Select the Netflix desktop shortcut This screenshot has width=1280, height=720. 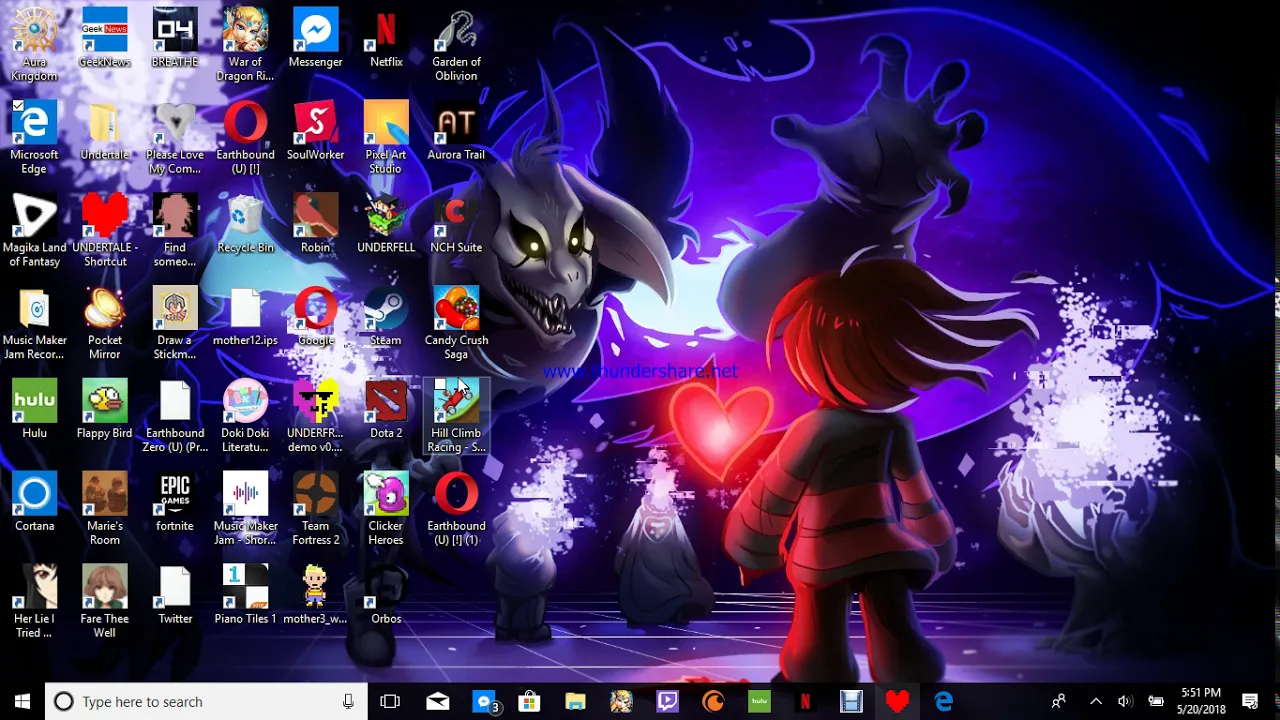(x=386, y=38)
